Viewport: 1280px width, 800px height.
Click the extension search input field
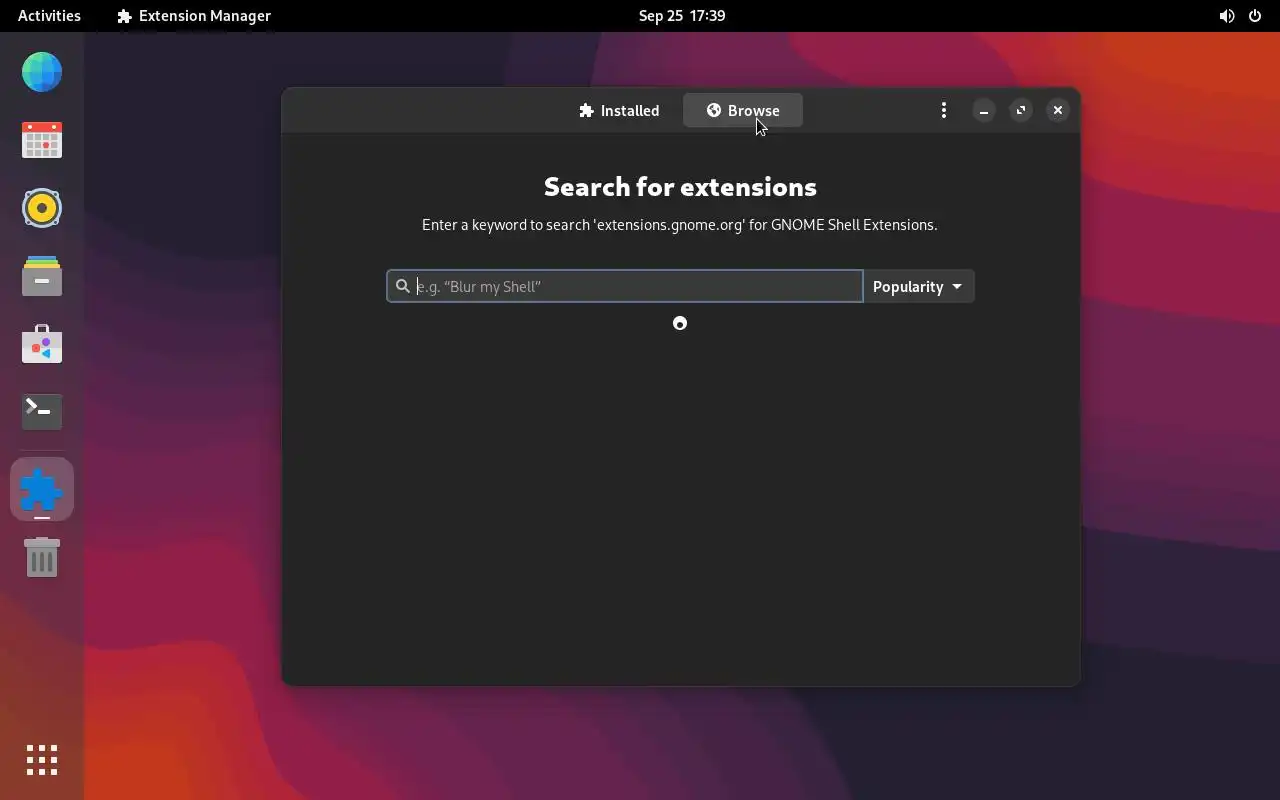(x=625, y=286)
